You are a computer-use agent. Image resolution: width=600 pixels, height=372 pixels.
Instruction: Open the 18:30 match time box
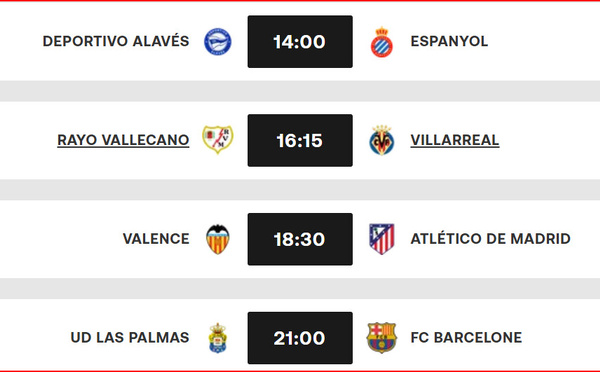click(300, 239)
